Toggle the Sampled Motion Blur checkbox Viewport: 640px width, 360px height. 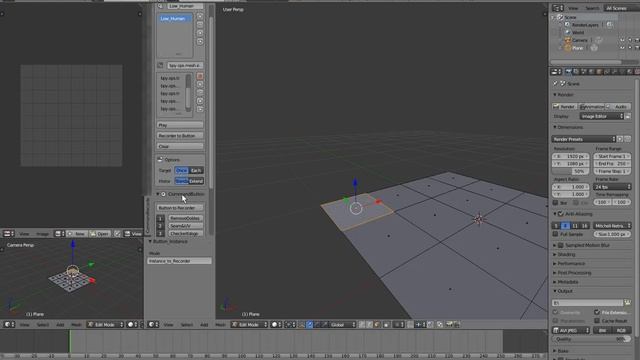[560, 245]
